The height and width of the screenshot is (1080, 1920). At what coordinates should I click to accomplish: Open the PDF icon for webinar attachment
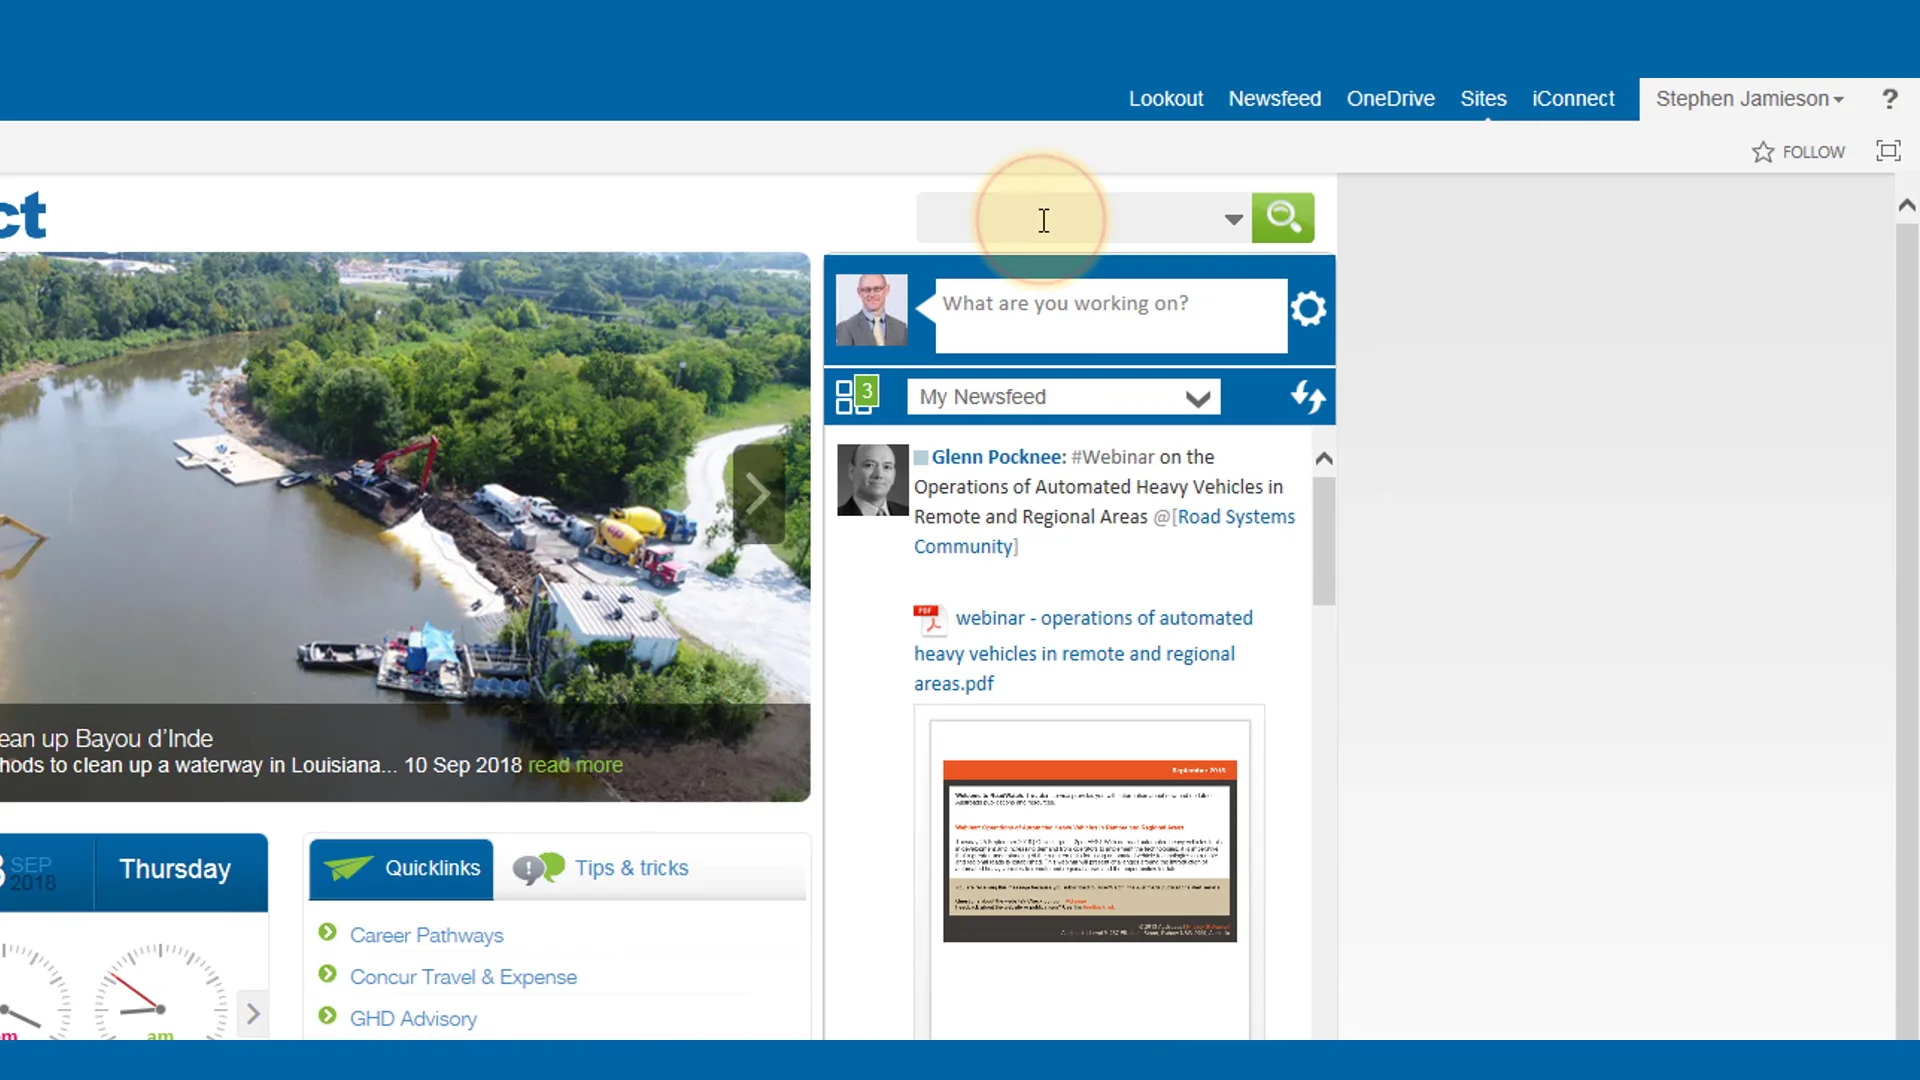click(929, 620)
